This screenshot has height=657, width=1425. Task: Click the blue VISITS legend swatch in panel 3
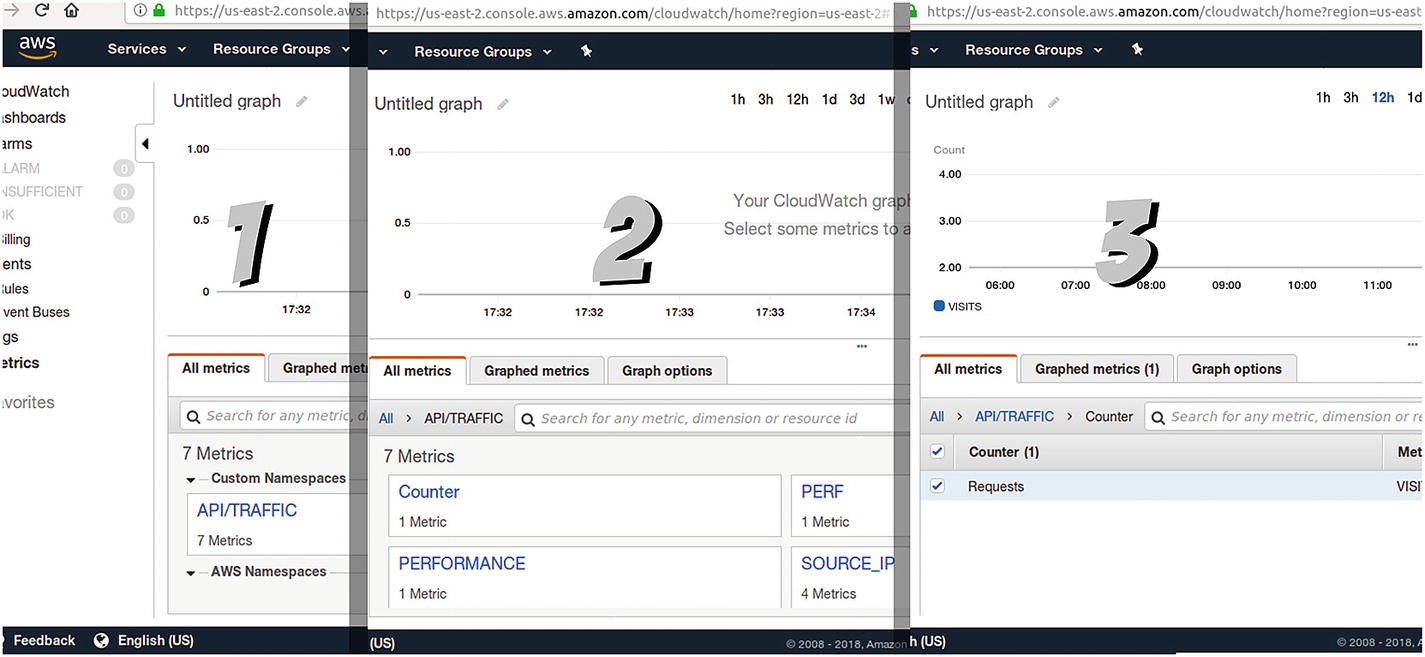tap(939, 306)
